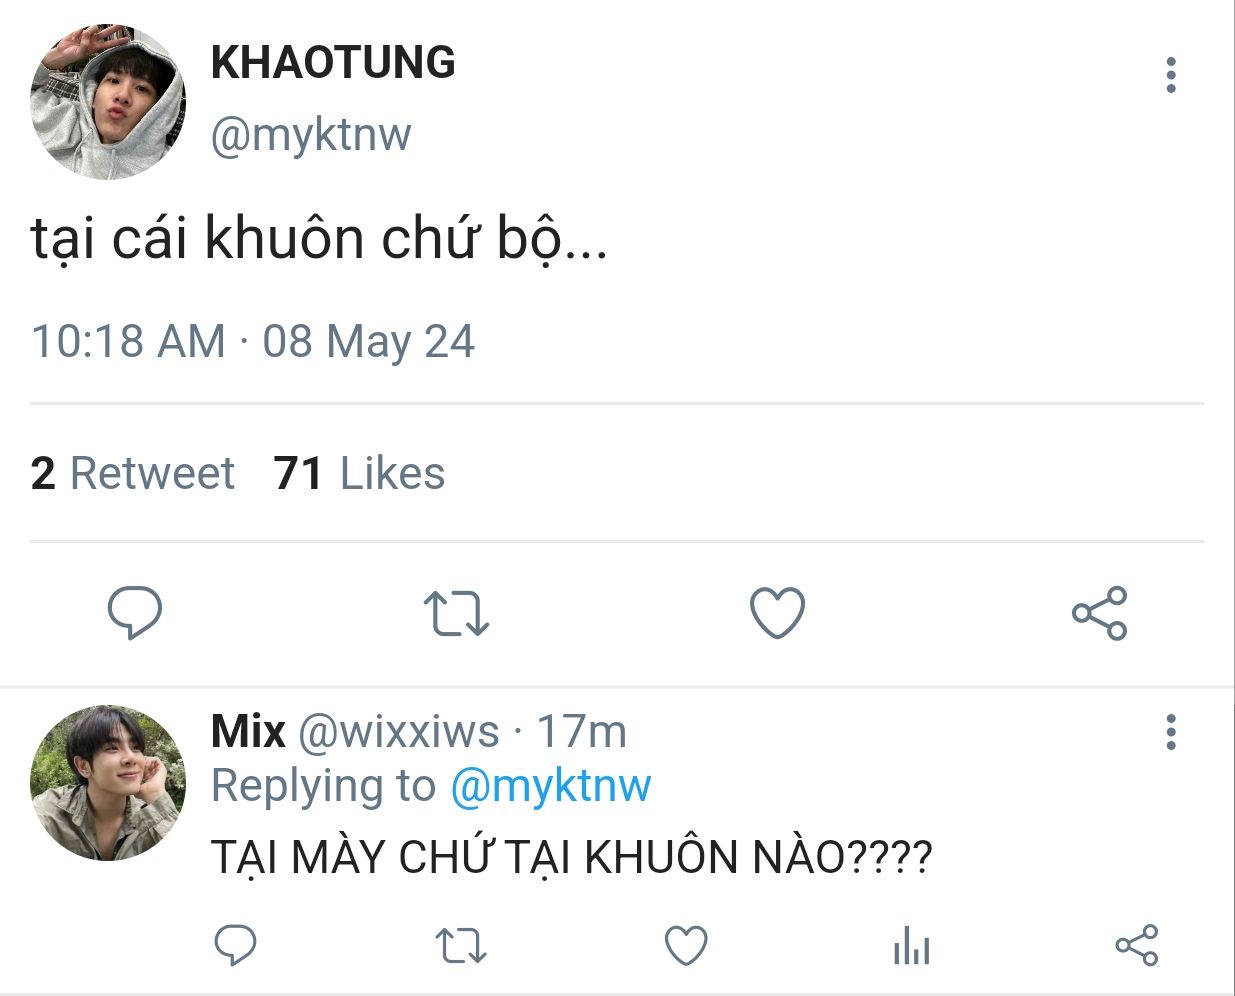Open Mix's profile avatar

pyautogui.click(x=108, y=783)
